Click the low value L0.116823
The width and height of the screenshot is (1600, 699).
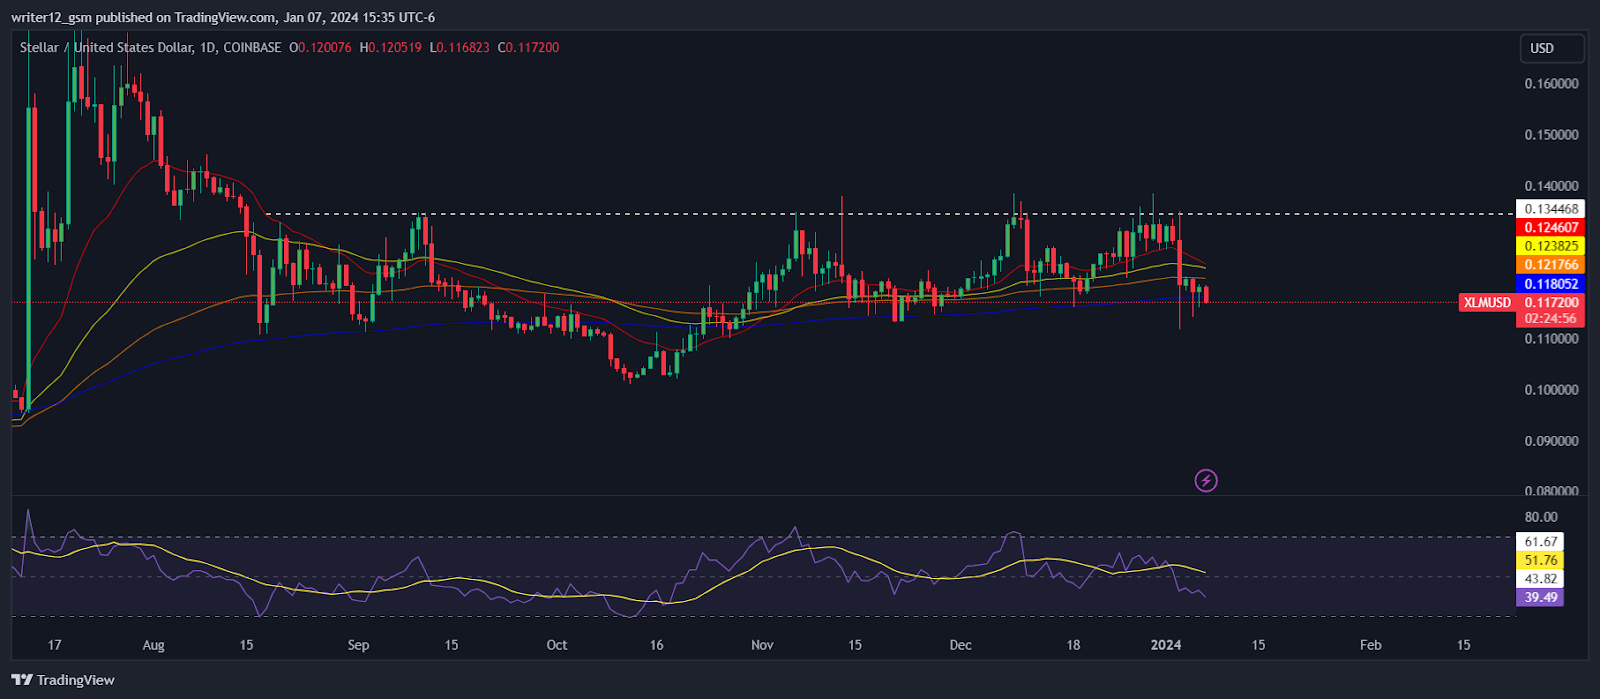(459, 47)
